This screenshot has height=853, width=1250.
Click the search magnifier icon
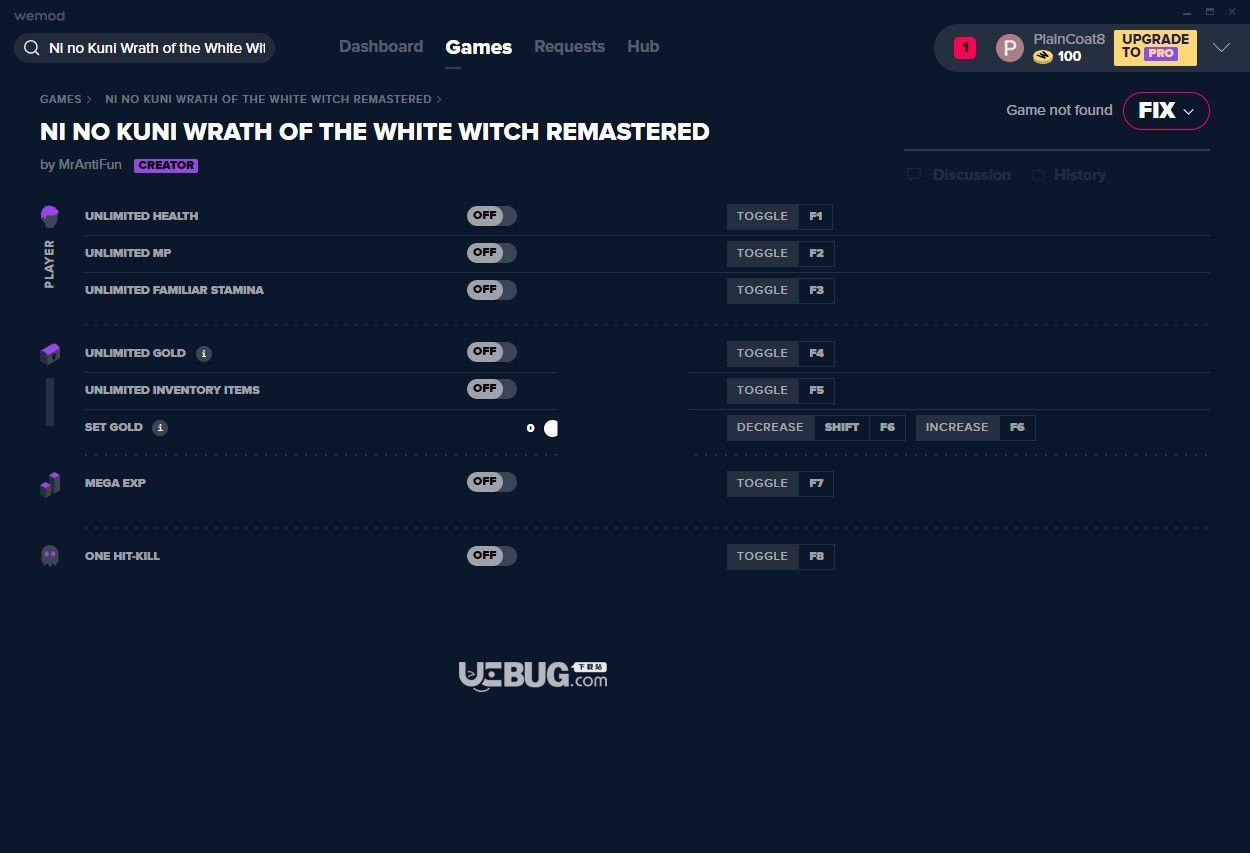point(32,48)
